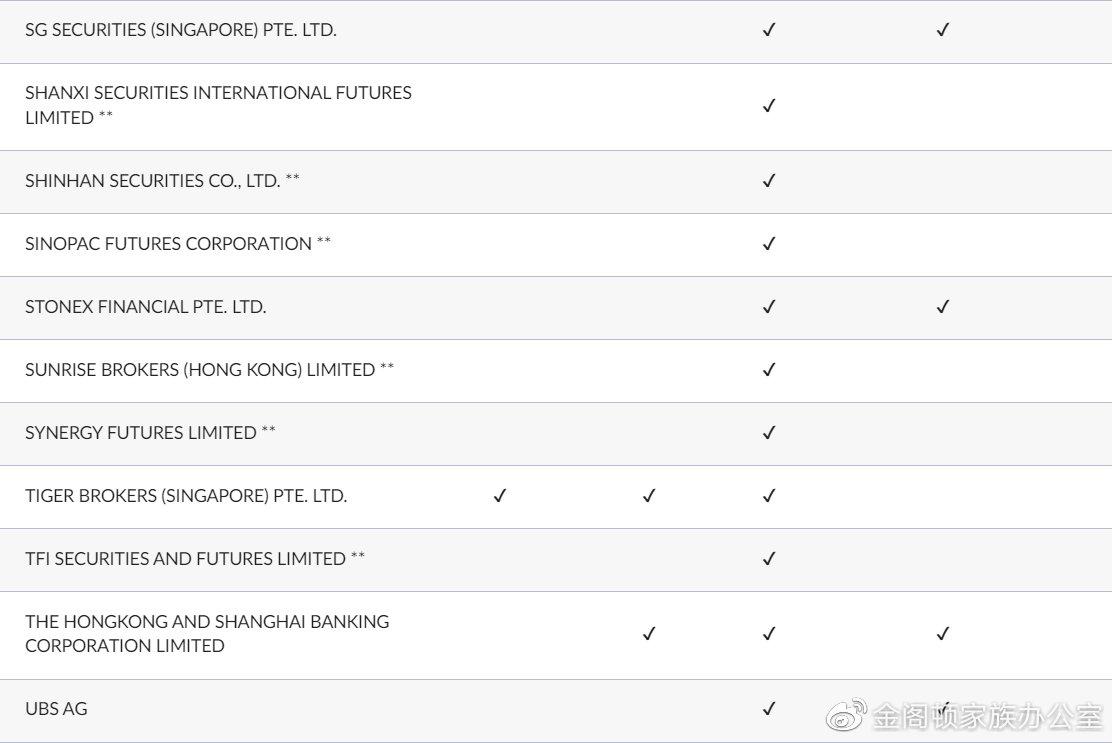The image size is (1114, 743).
Task: Click the last checkmark in SG Securities row
Action: click(942, 30)
